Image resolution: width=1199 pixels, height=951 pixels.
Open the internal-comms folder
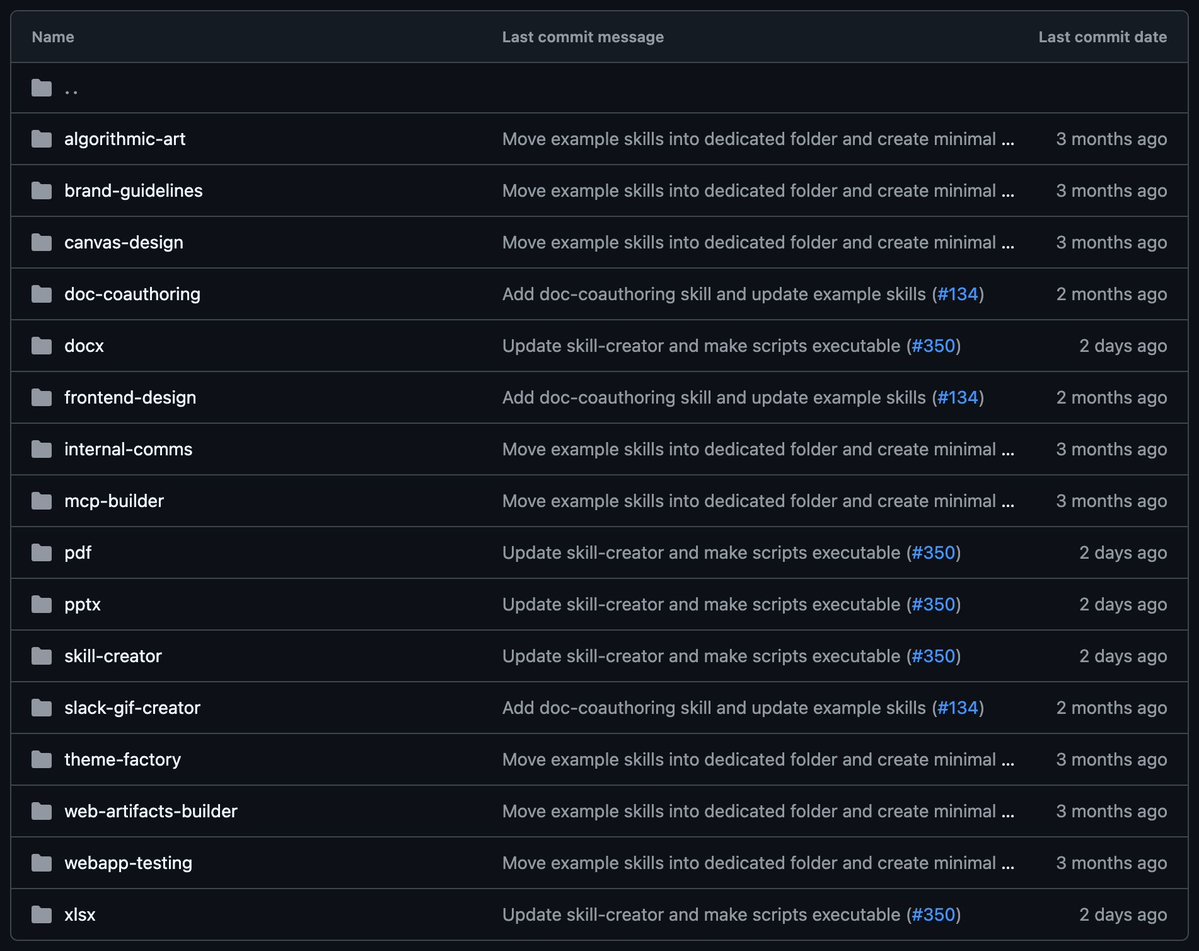tap(128, 450)
